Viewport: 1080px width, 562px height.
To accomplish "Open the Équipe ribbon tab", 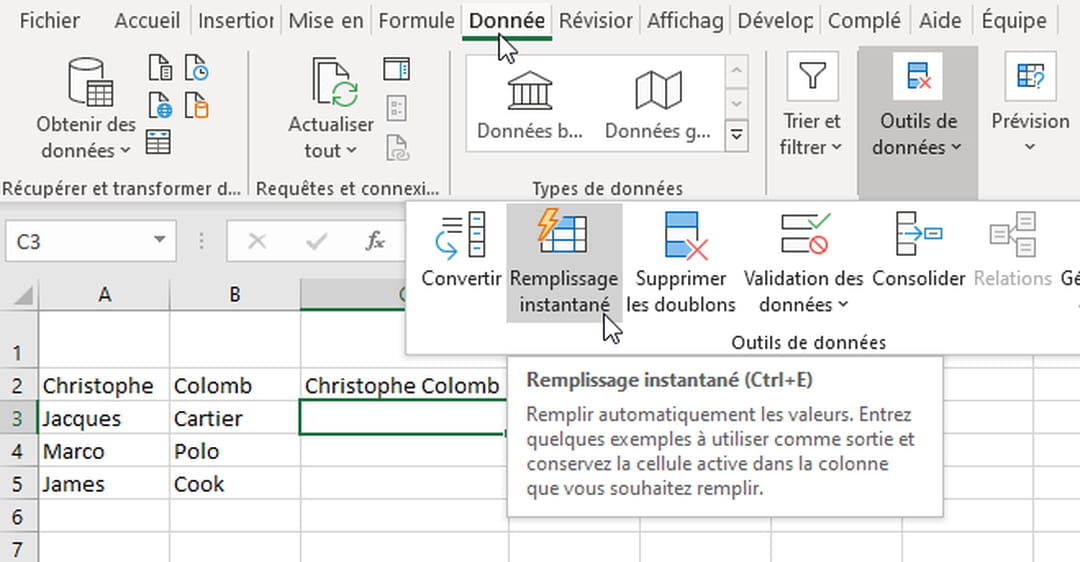I will (1014, 21).
